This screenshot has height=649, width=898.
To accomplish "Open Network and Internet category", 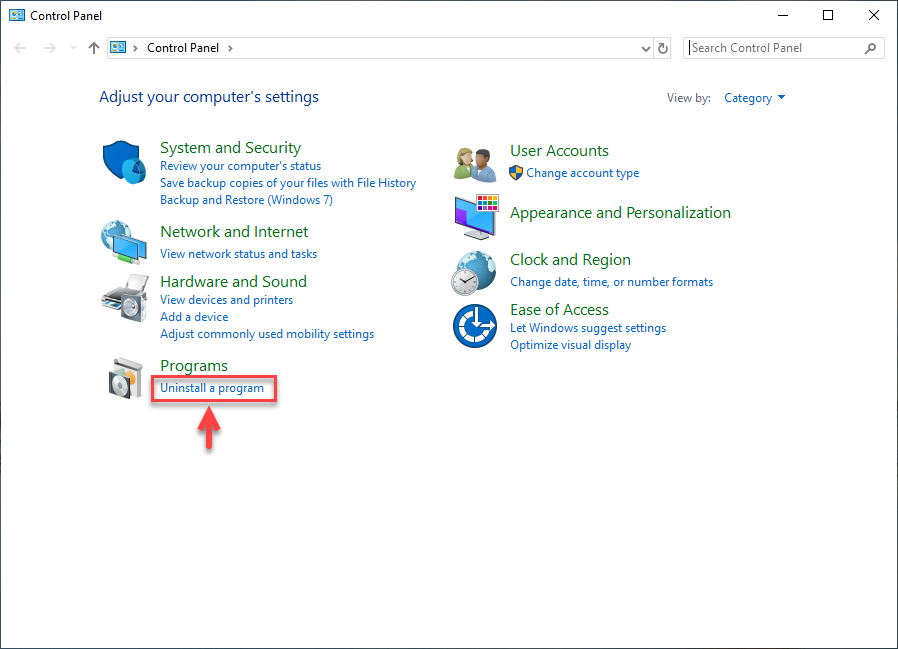I will tap(234, 232).
